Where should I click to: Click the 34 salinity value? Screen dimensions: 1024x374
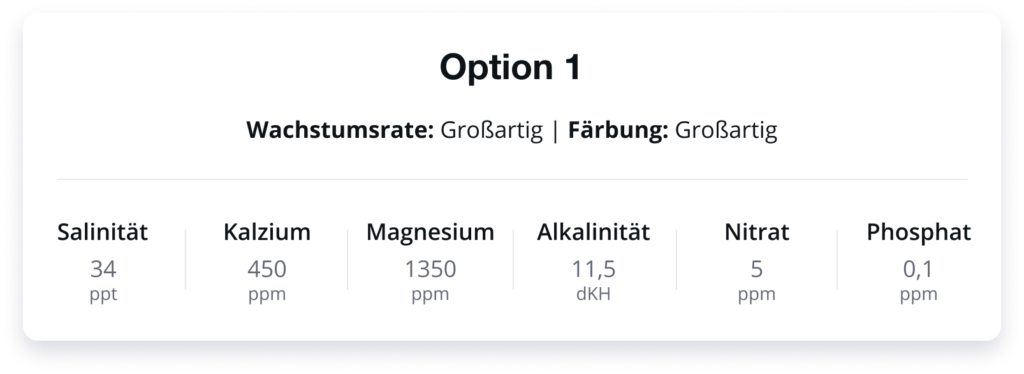tap(103, 269)
